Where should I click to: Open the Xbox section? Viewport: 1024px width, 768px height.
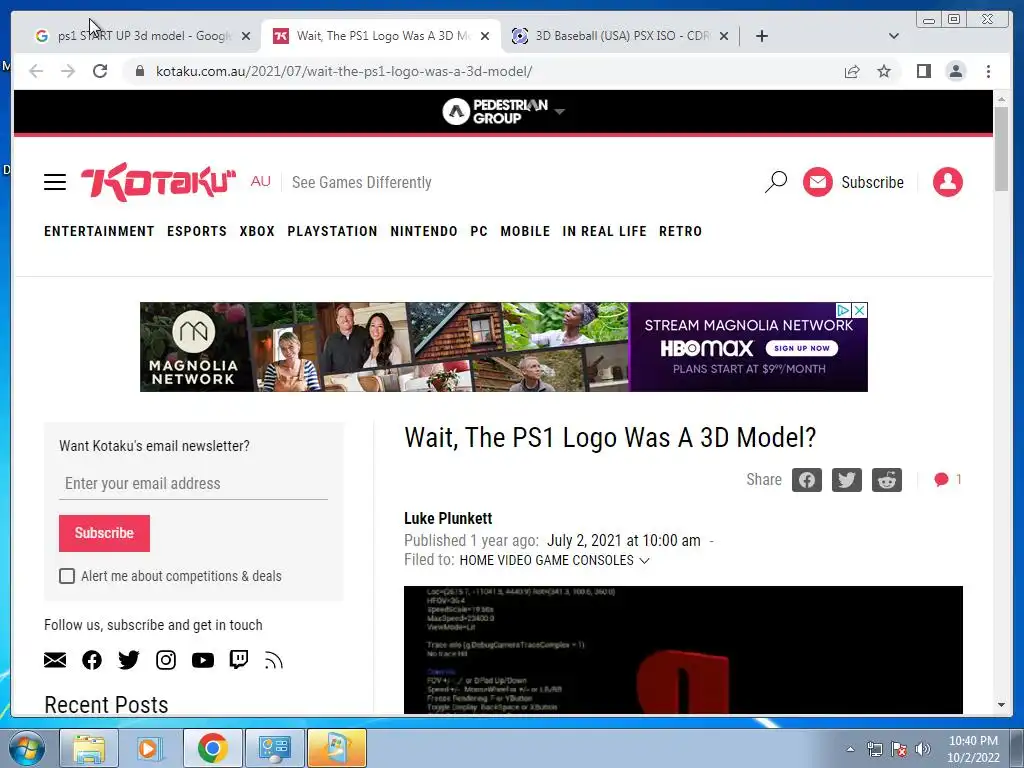click(x=257, y=231)
